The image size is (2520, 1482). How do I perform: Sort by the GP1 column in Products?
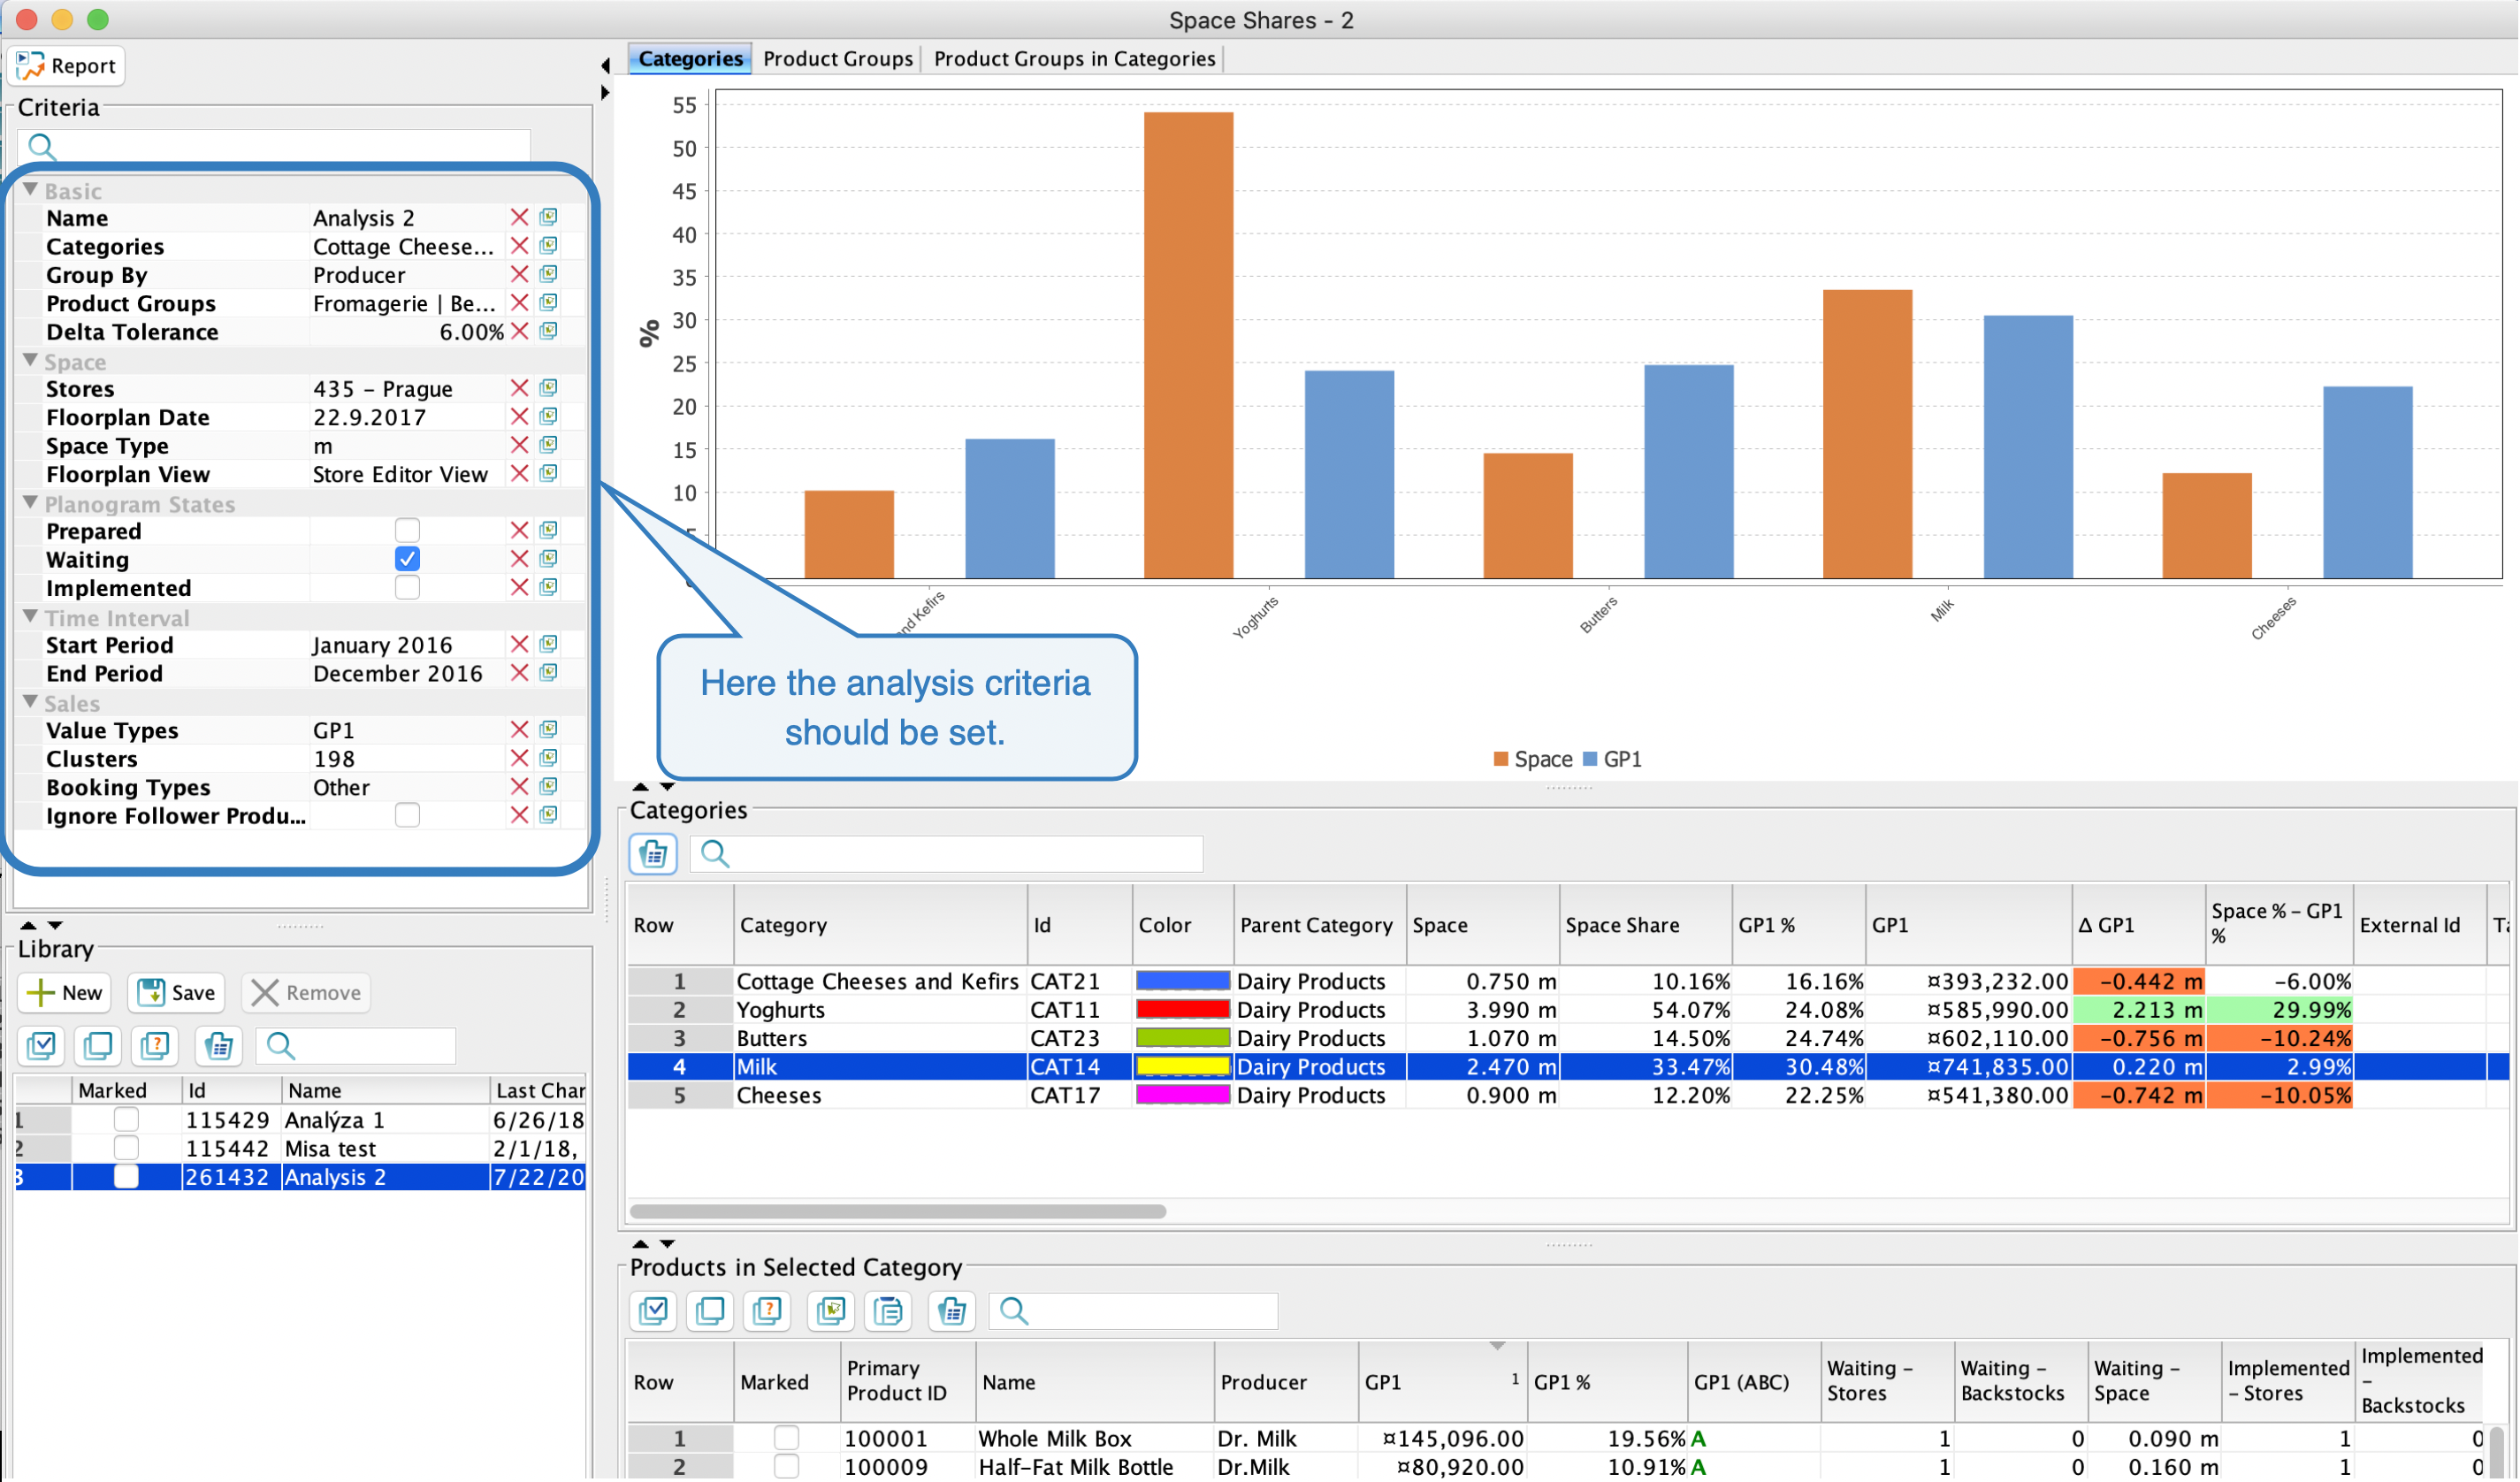pos(1442,1383)
